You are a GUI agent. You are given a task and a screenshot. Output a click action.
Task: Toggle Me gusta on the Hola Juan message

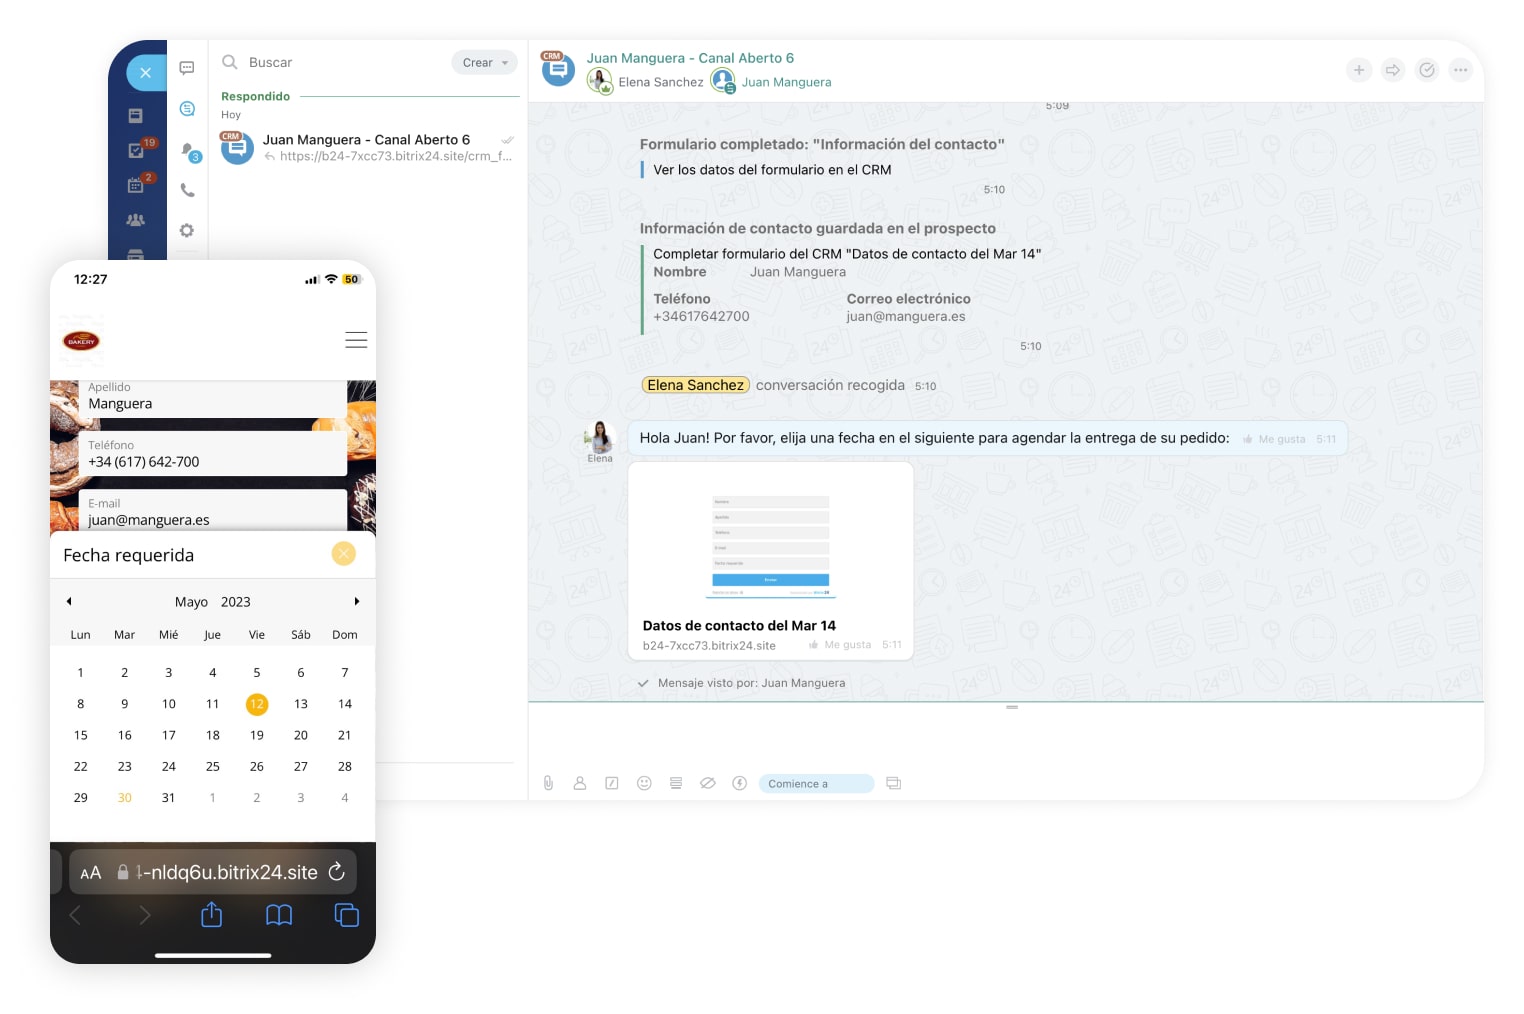click(x=1274, y=439)
